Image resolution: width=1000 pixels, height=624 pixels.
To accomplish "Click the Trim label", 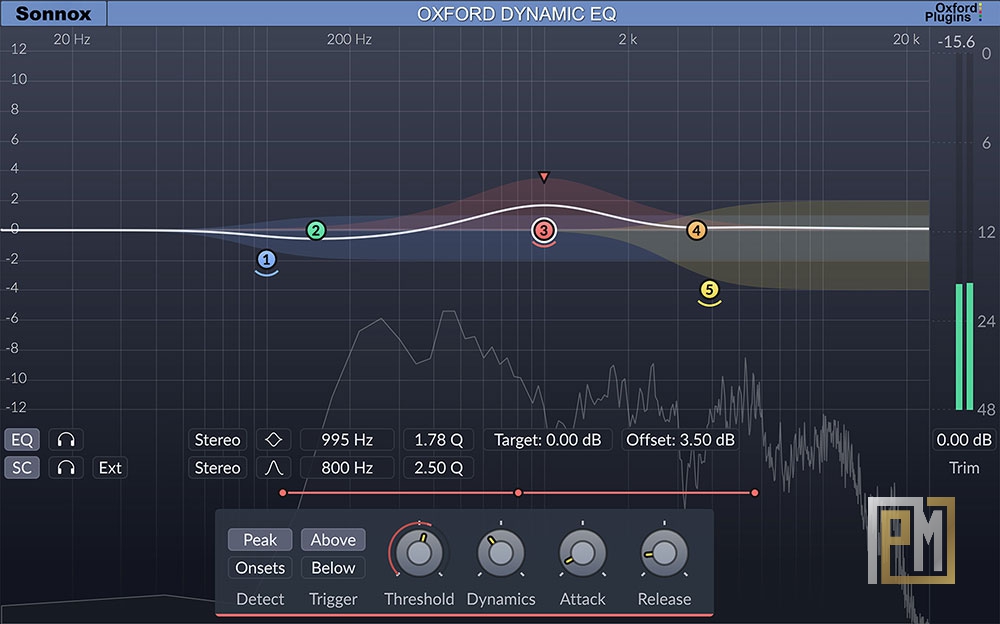I will click(964, 468).
